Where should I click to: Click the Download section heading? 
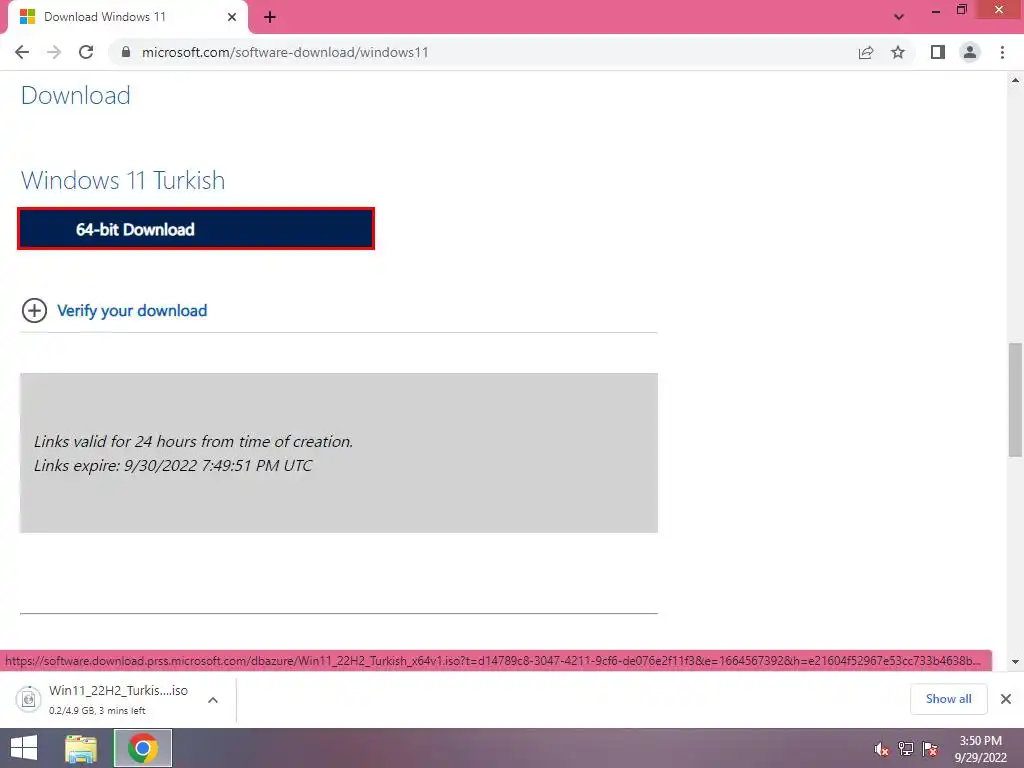76,95
